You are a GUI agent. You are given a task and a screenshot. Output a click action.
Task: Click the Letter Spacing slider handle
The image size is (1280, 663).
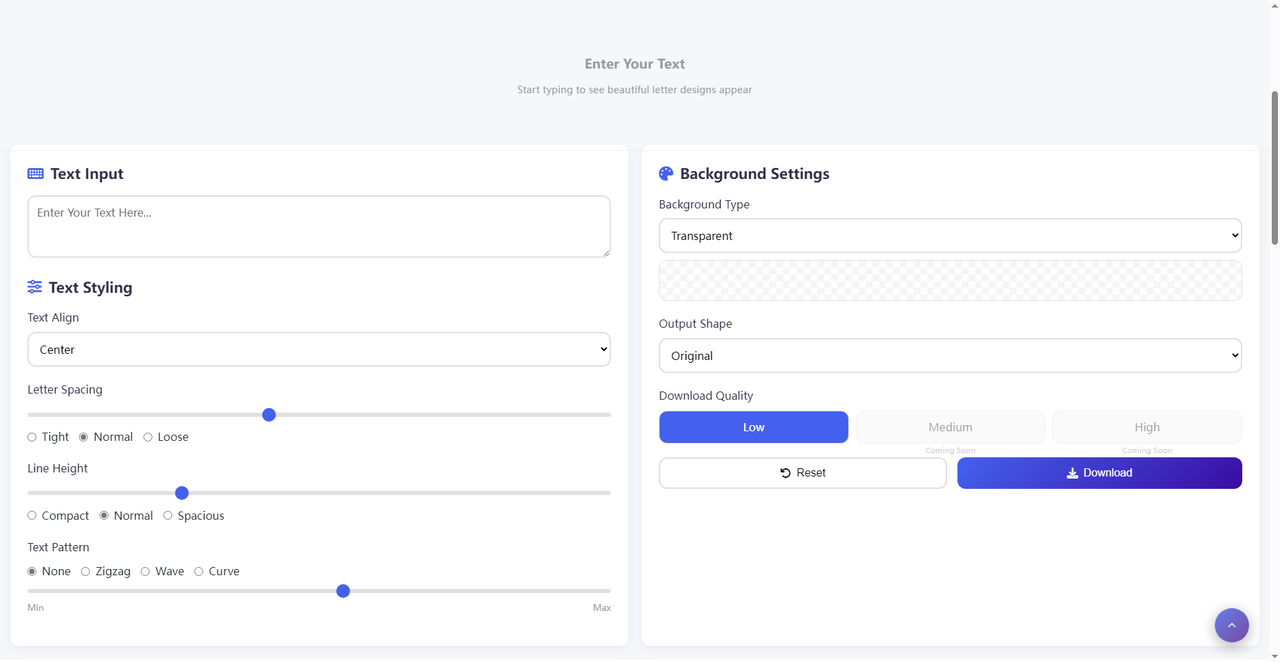tap(269, 415)
